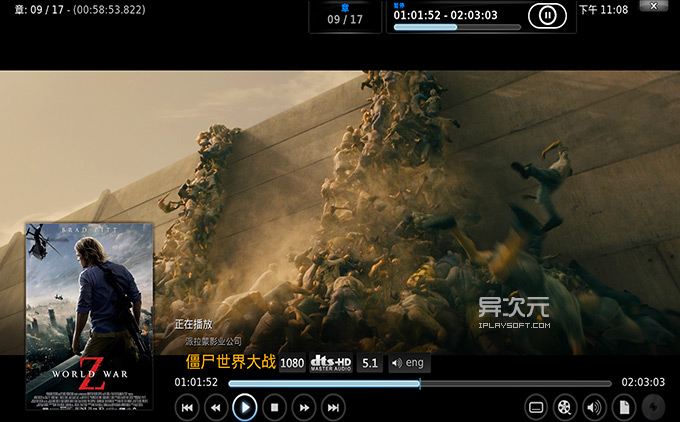
Task: Click the yellow movie title 僵尸世界大战
Action: coord(231,362)
